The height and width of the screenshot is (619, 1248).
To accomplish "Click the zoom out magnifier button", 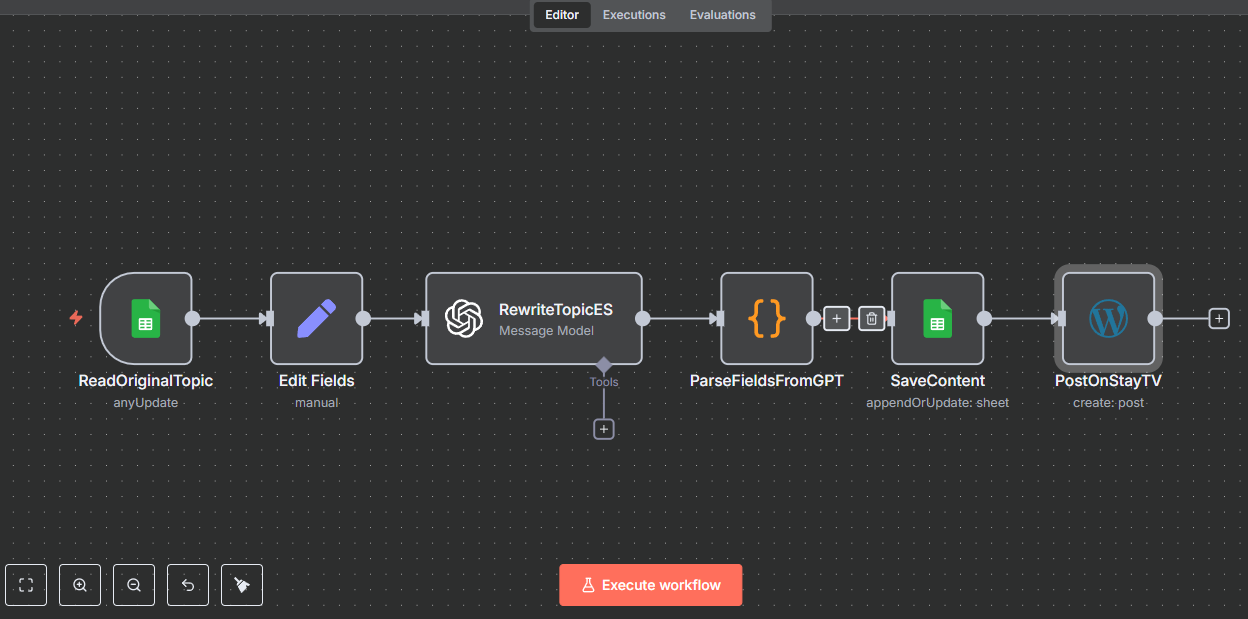I will 134,585.
